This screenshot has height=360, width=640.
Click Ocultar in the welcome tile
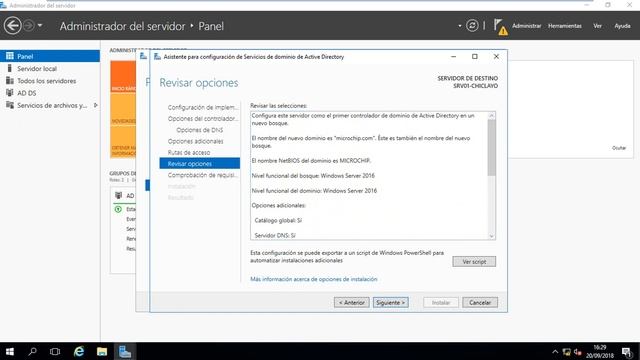click(x=619, y=148)
